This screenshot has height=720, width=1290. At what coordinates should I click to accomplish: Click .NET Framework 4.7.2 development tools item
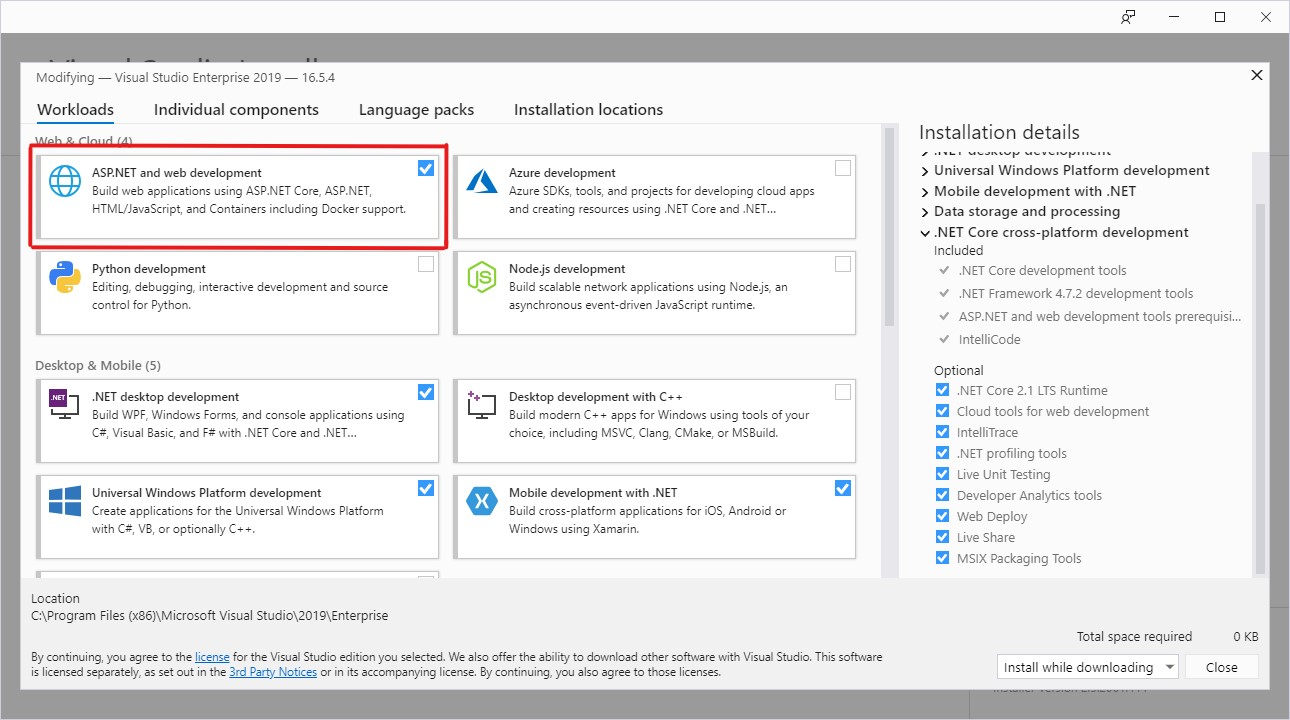point(1075,293)
